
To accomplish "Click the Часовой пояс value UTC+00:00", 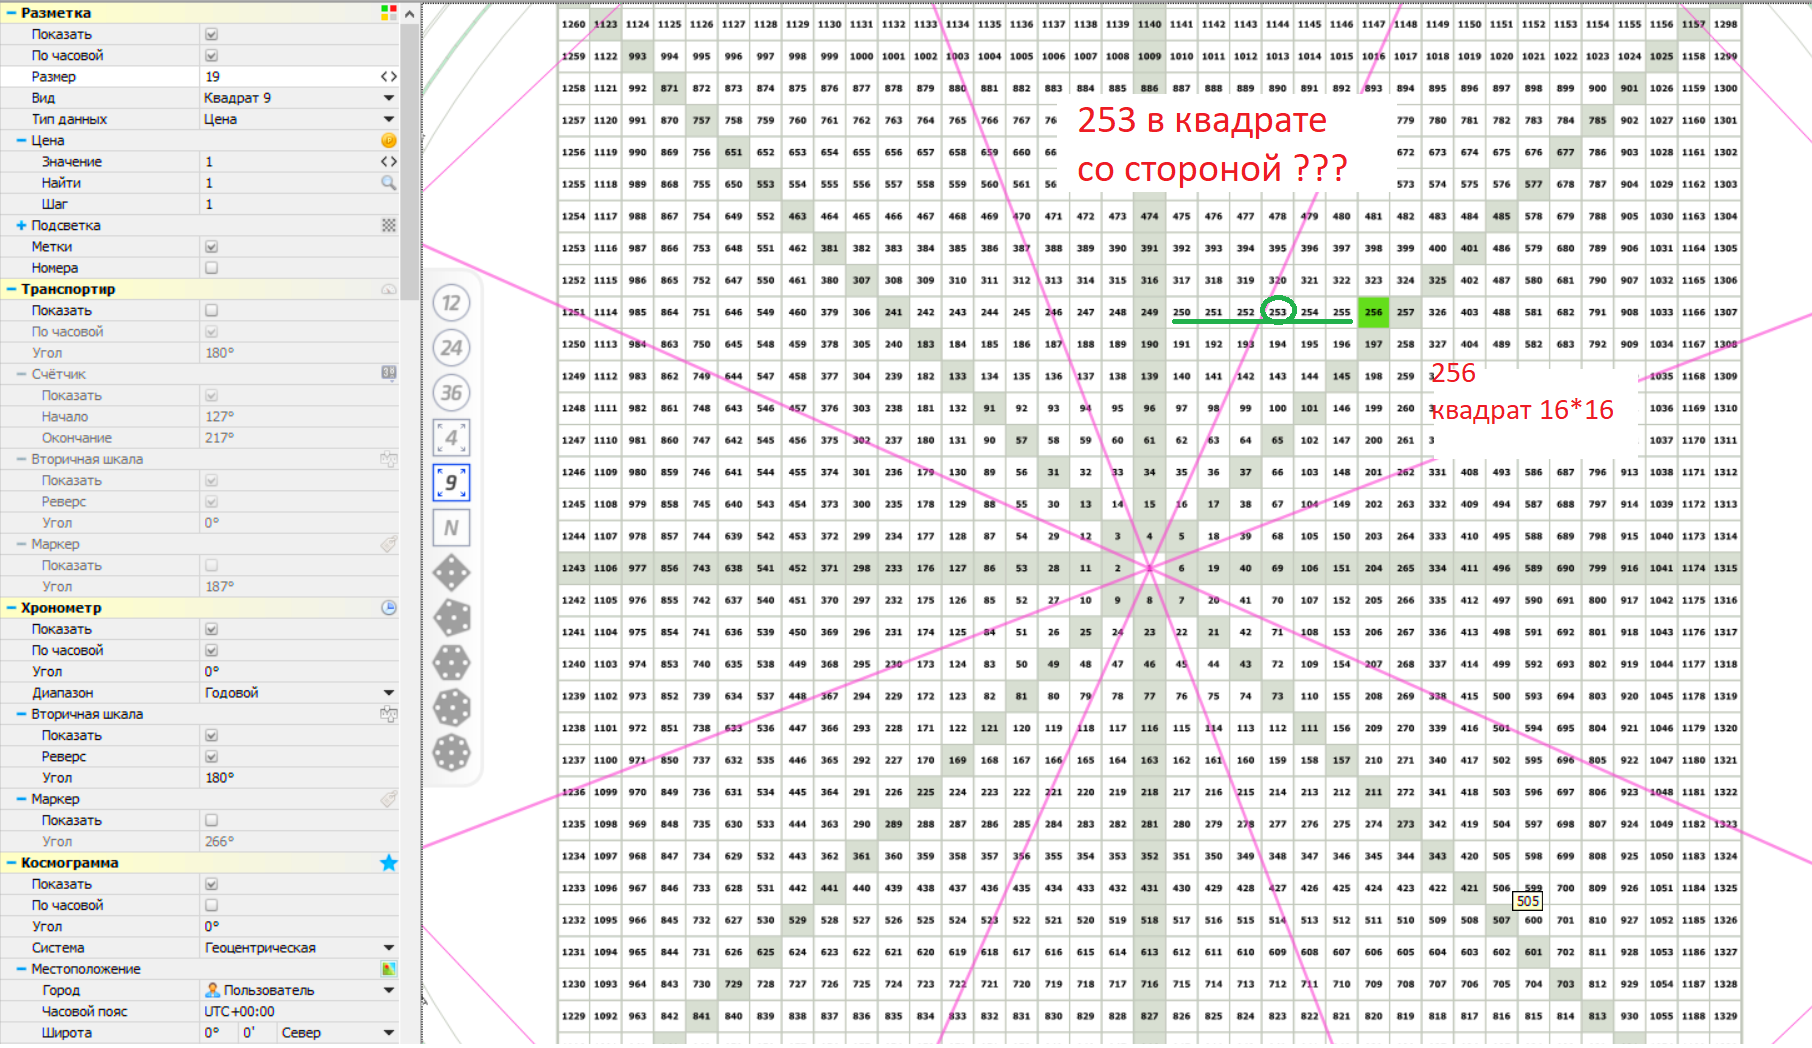I will [300, 1011].
